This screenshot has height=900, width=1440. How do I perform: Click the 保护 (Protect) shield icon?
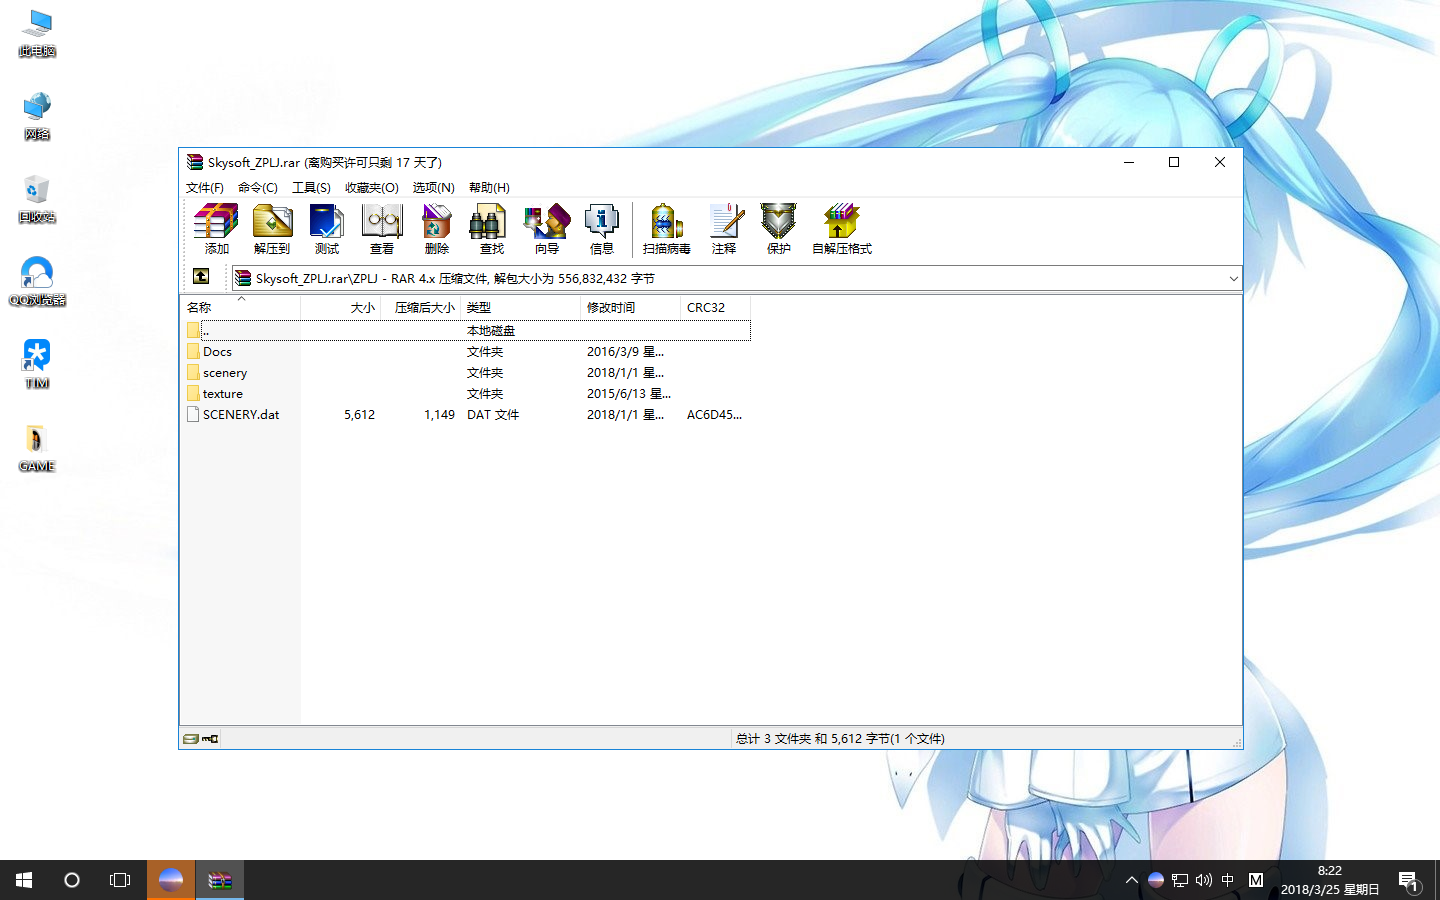click(778, 229)
